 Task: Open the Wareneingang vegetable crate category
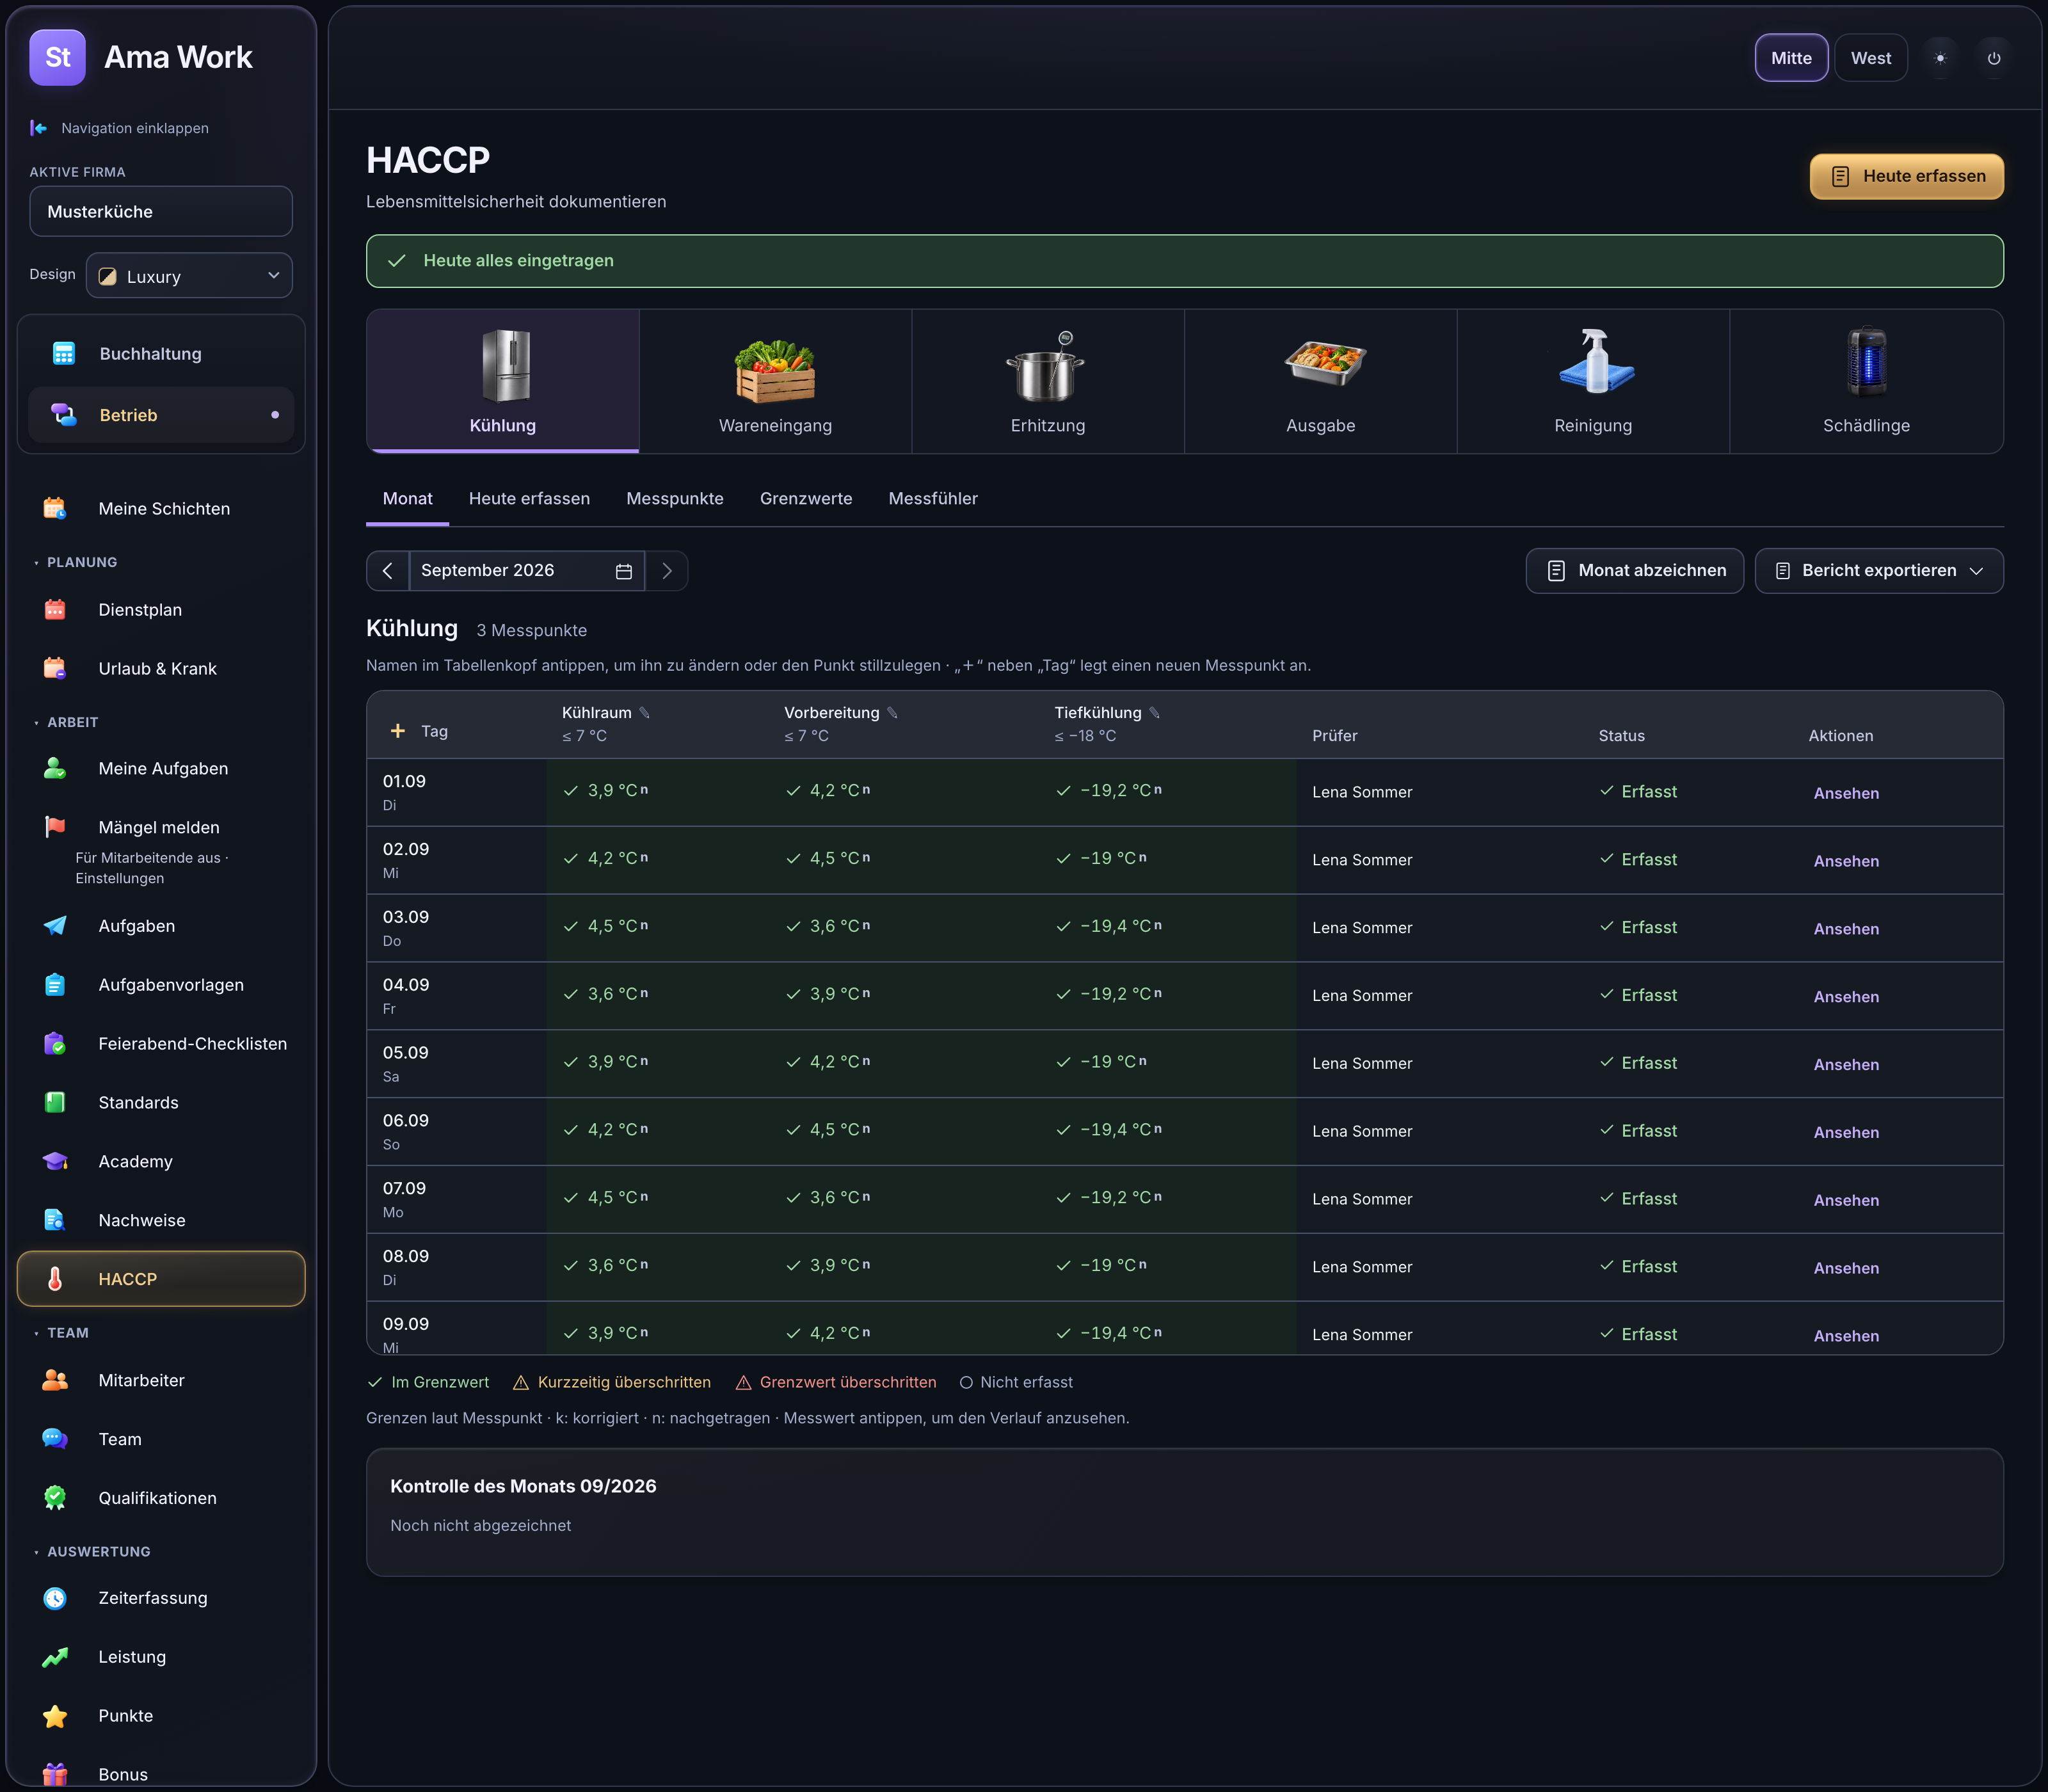pos(775,381)
